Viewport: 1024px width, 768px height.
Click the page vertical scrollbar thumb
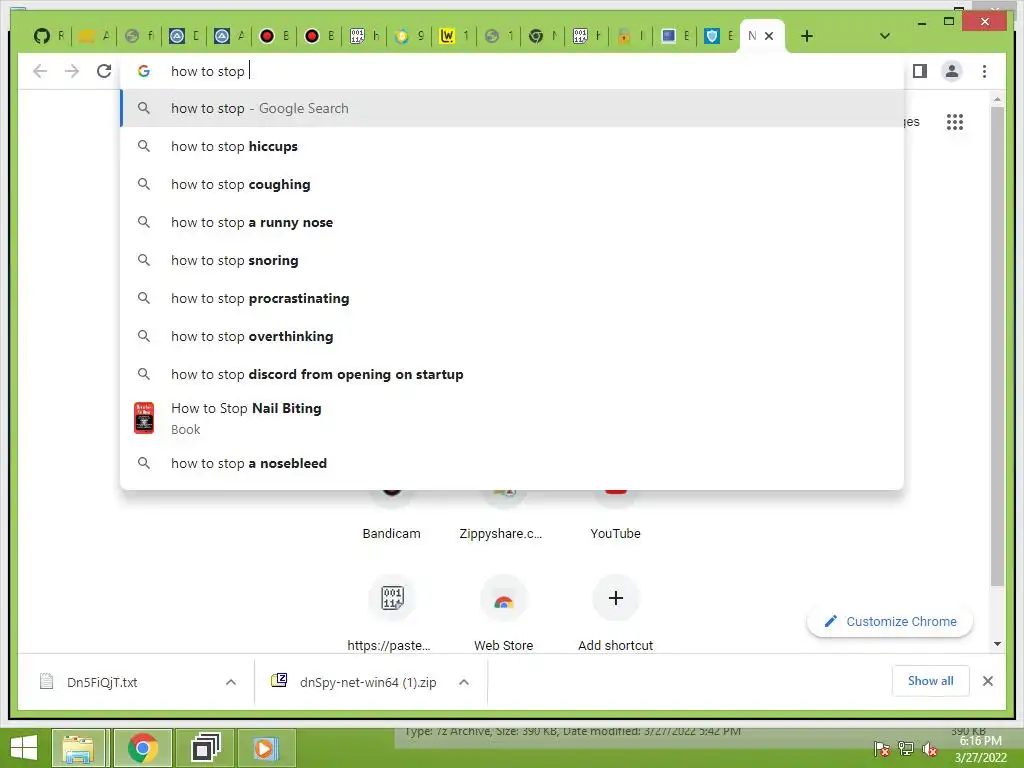[x=997, y=346]
